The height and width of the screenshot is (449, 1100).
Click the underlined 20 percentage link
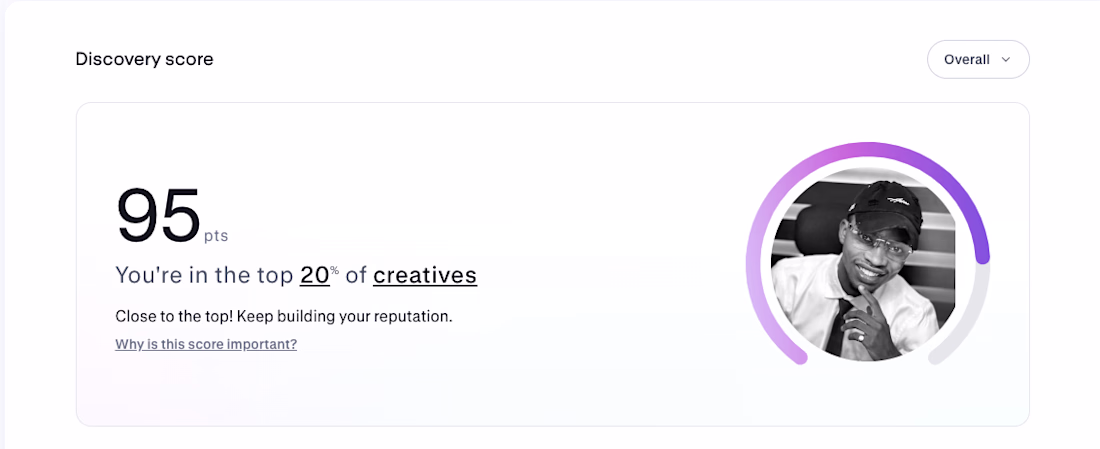(x=314, y=275)
